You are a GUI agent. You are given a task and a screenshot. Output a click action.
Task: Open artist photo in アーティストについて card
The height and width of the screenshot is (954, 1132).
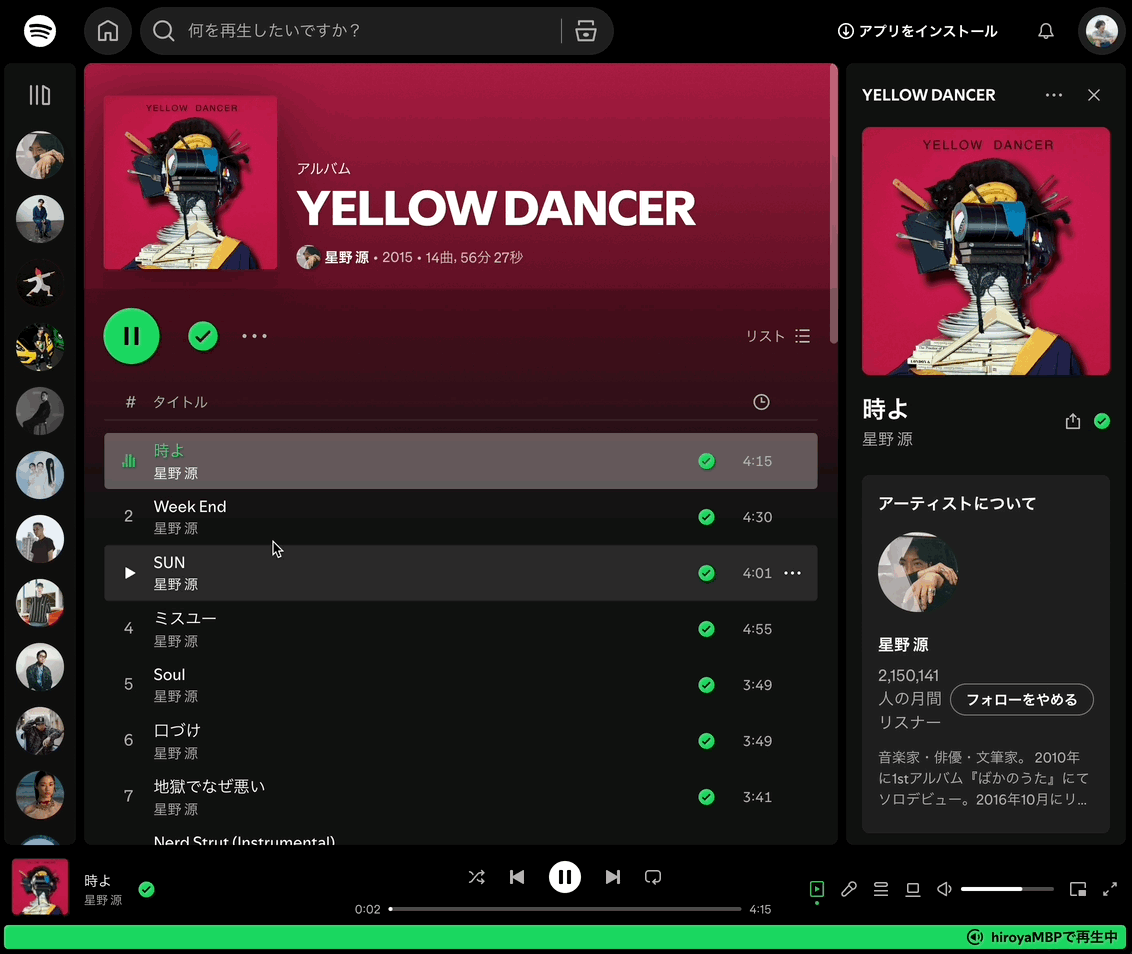(918, 572)
